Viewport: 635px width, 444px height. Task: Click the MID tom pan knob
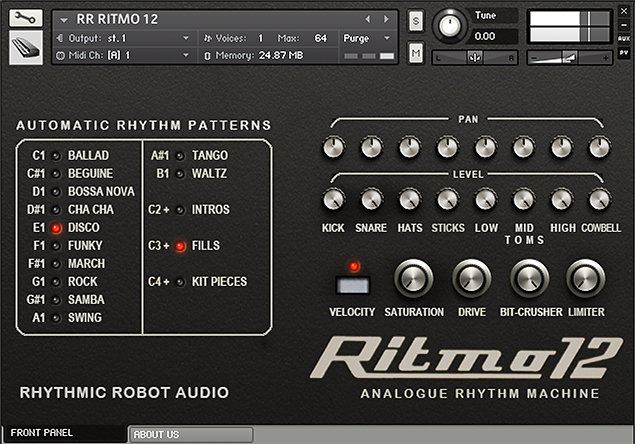pos(524,147)
